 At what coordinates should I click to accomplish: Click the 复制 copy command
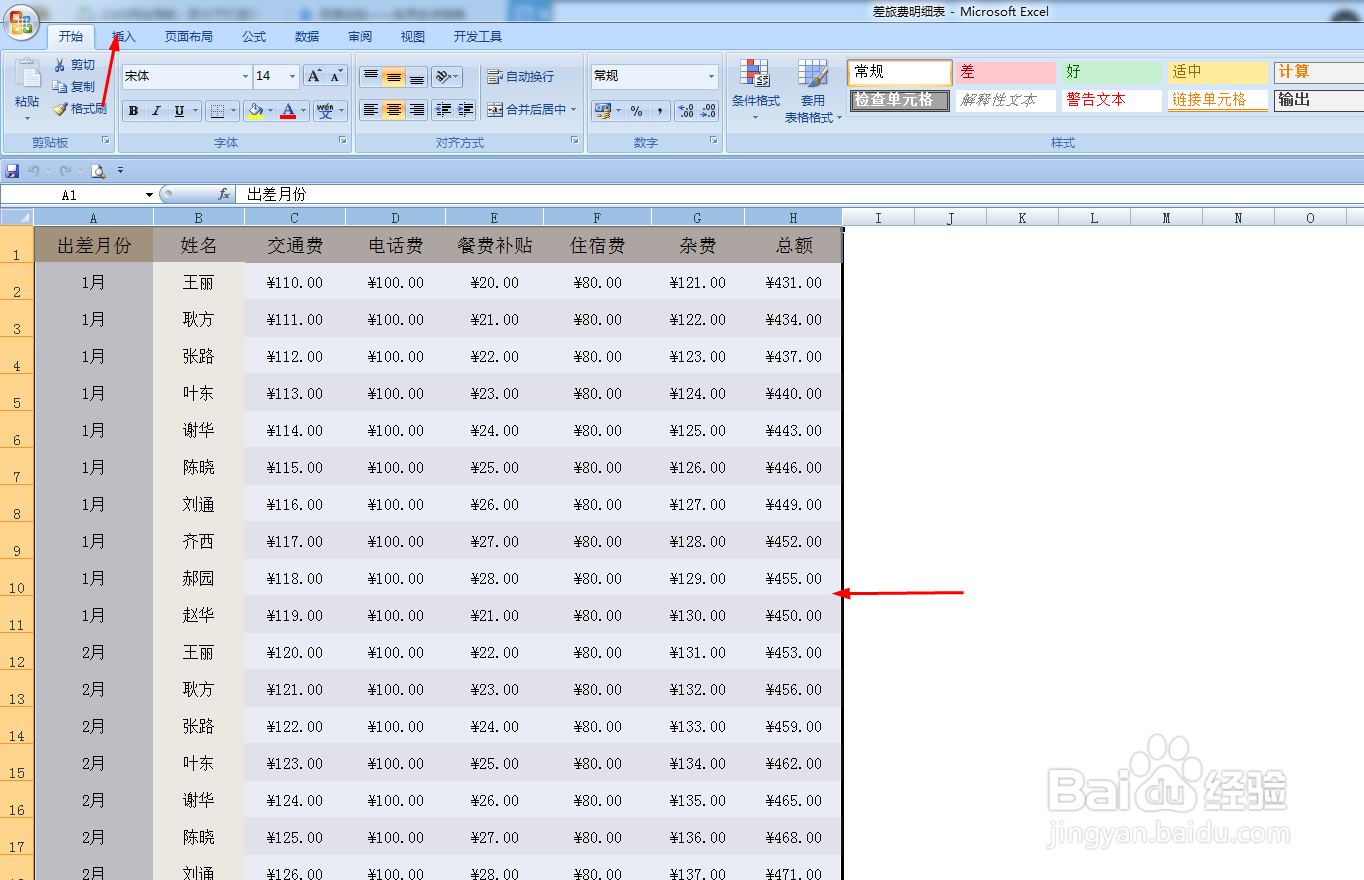point(75,88)
